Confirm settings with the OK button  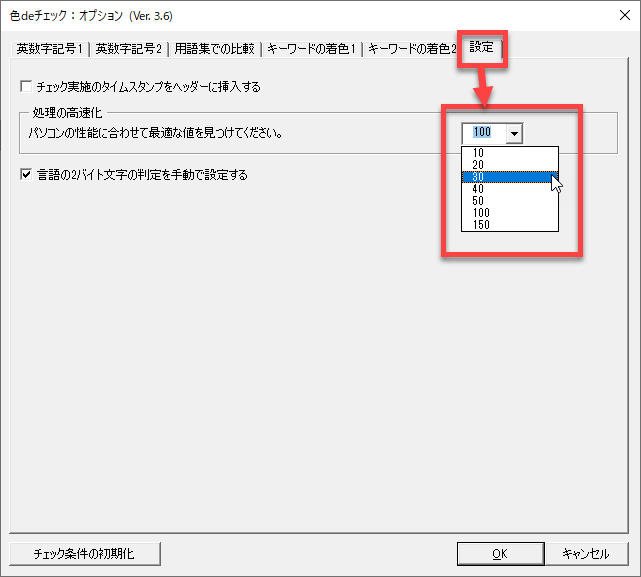[499, 553]
